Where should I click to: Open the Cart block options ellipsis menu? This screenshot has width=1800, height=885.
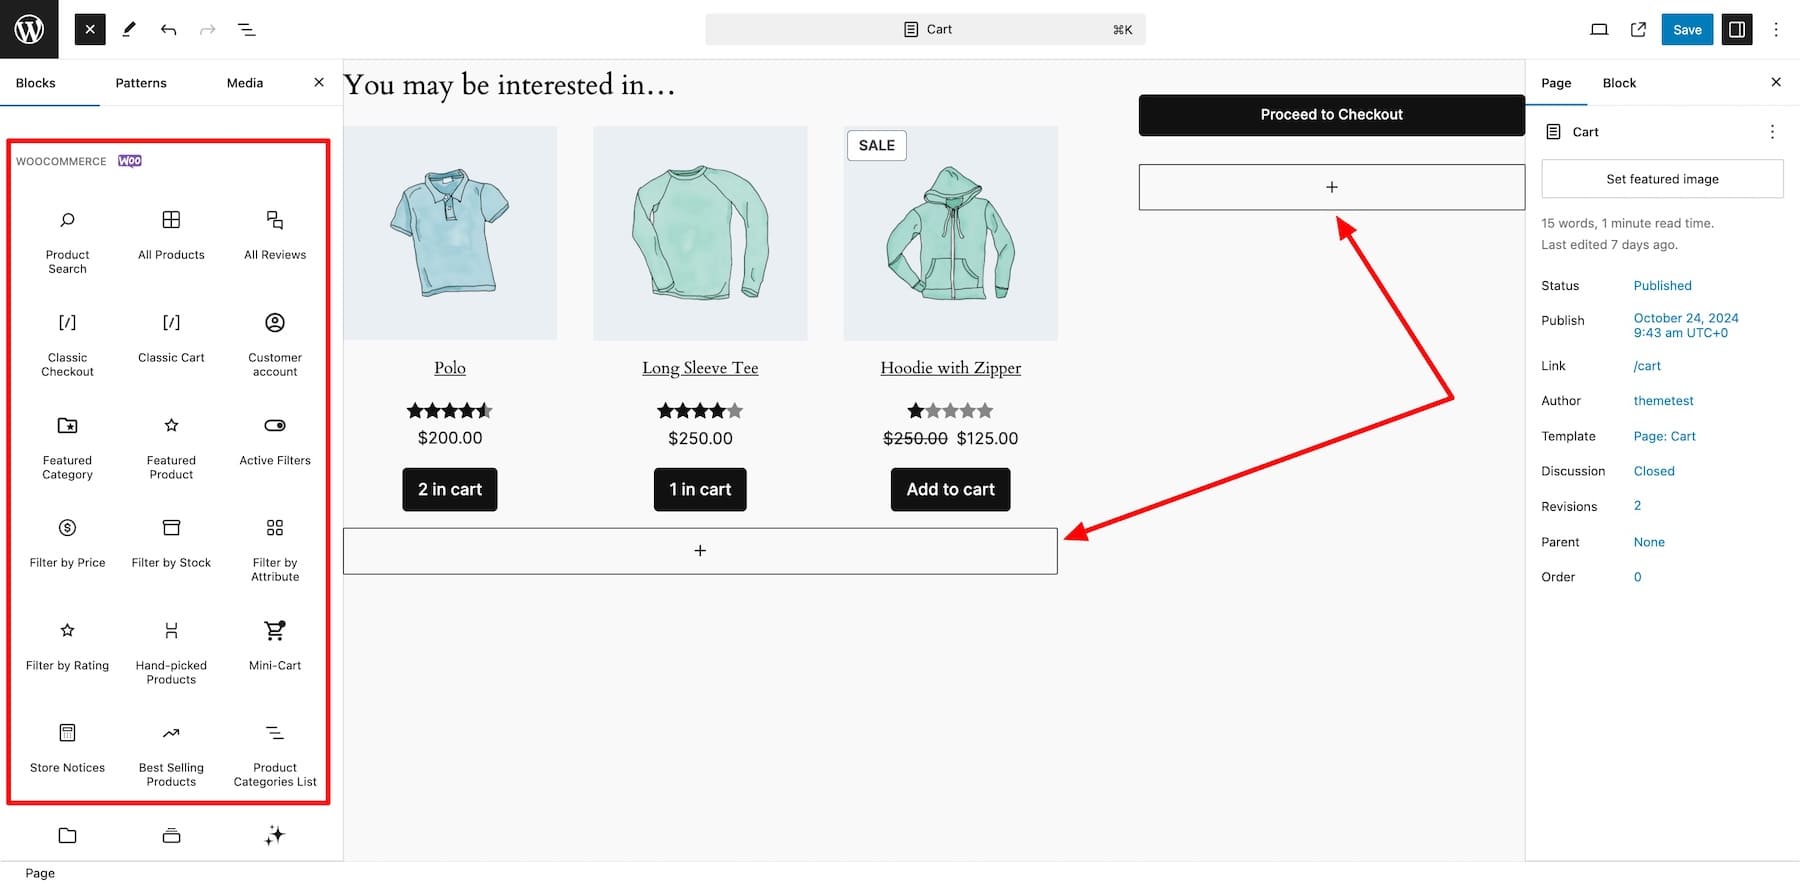[1773, 131]
